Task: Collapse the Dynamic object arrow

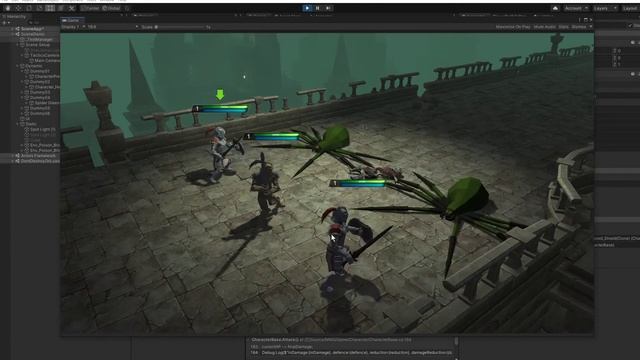Action: click(18, 66)
